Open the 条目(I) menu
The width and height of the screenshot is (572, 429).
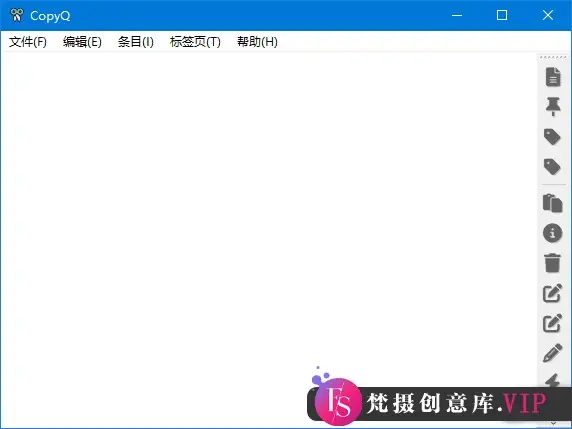136,42
